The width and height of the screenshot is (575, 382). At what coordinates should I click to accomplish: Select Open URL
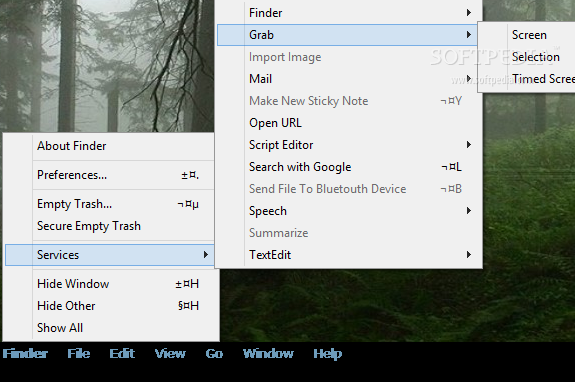[x=347, y=123]
